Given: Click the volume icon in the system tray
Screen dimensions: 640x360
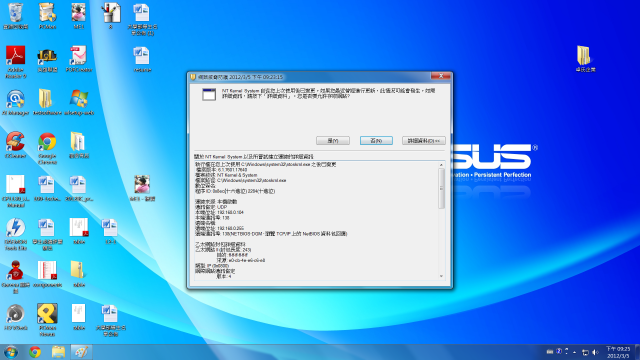Looking at the screenshot, I should (x=596, y=352).
